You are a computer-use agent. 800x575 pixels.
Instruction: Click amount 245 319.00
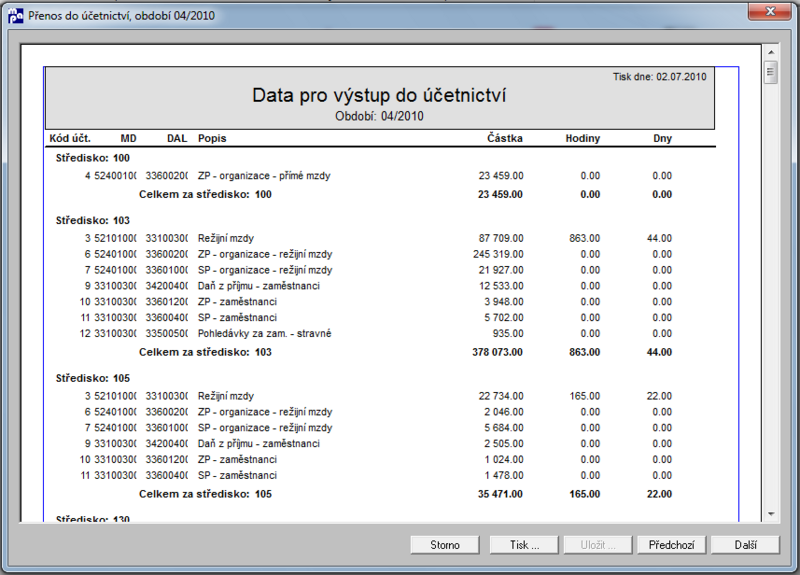498,254
